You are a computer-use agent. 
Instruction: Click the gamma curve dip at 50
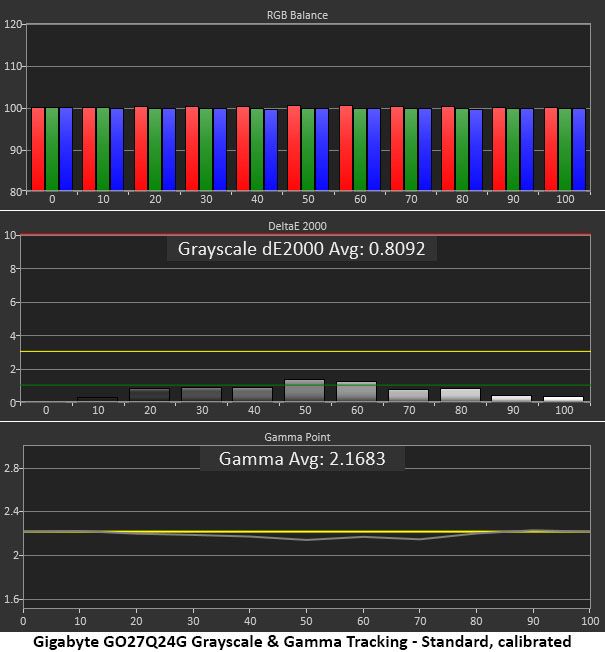coord(306,540)
